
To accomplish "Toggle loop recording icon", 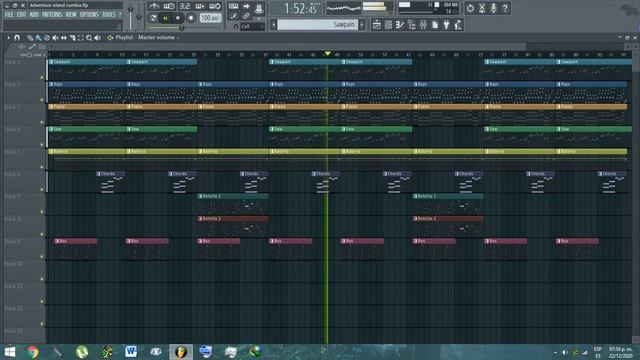I will coord(215,6).
